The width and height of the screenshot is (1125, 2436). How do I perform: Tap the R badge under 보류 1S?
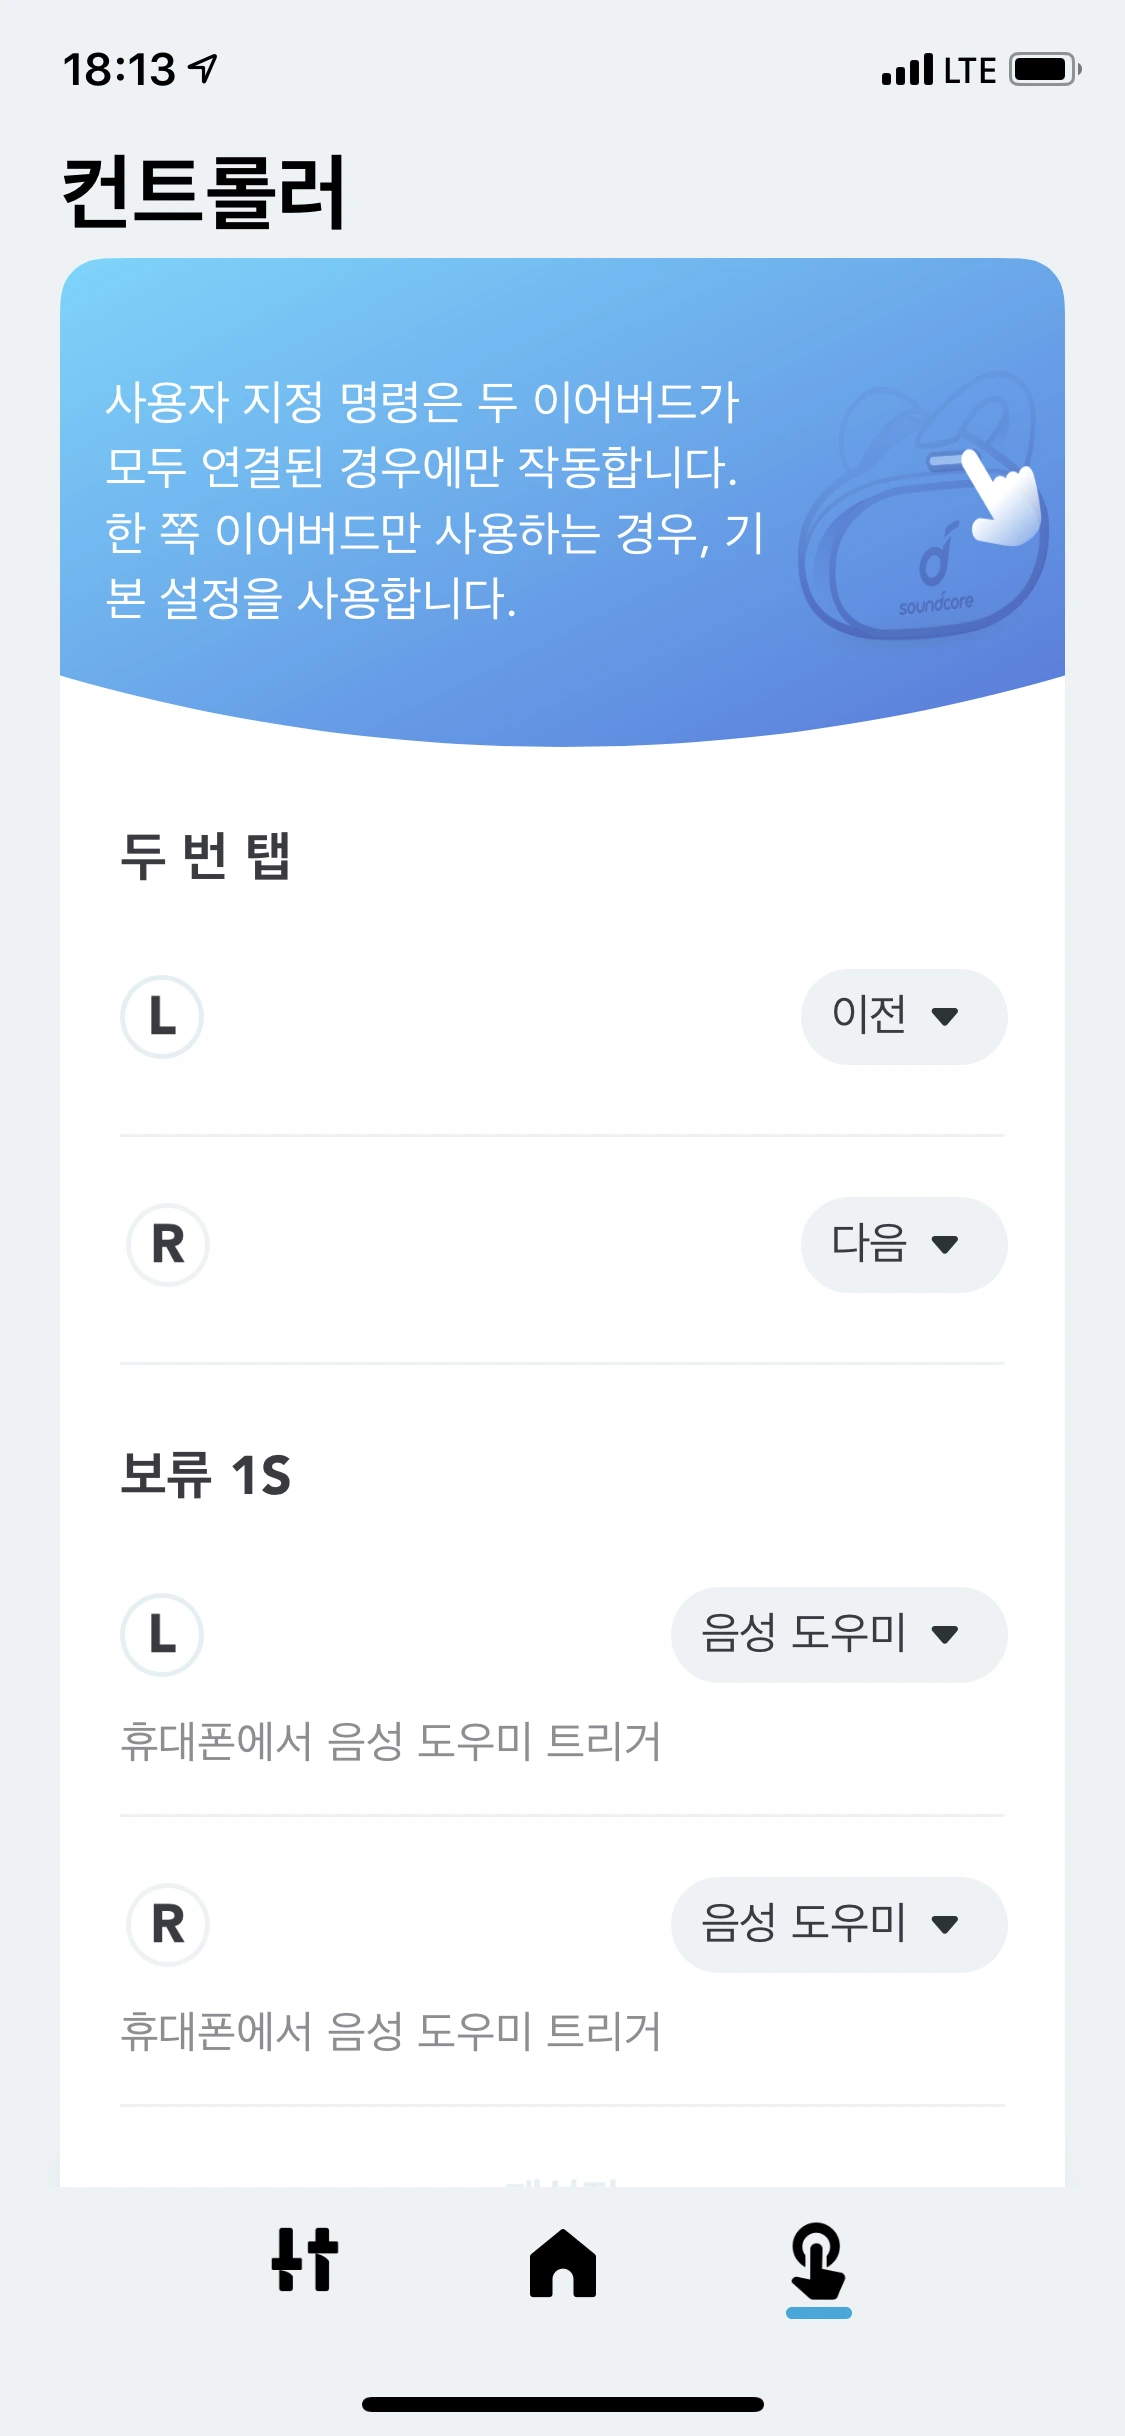(x=168, y=1925)
